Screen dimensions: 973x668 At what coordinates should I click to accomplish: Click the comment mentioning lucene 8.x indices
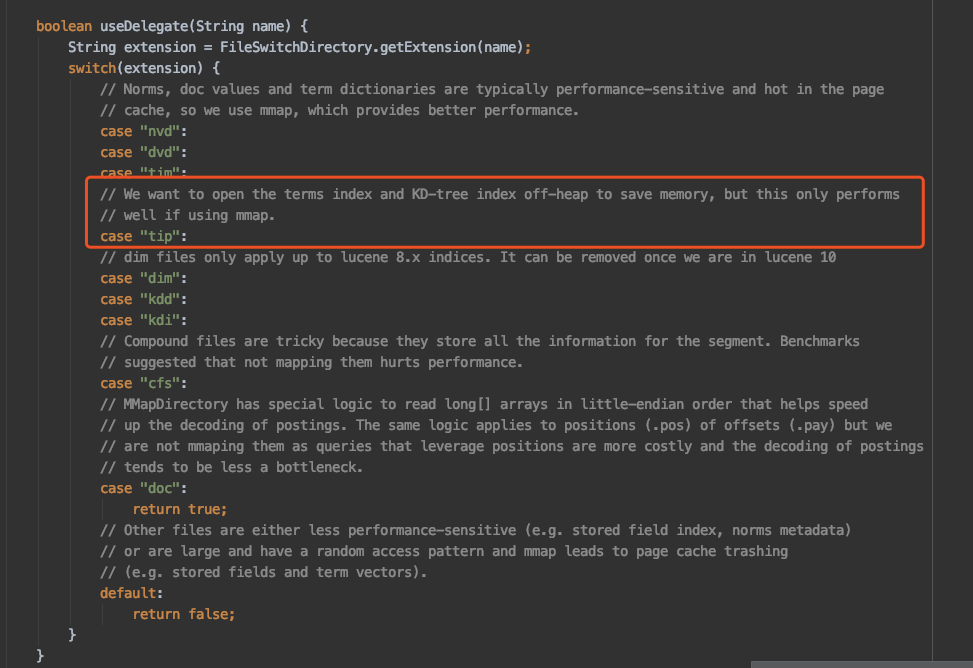click(468, 258)
